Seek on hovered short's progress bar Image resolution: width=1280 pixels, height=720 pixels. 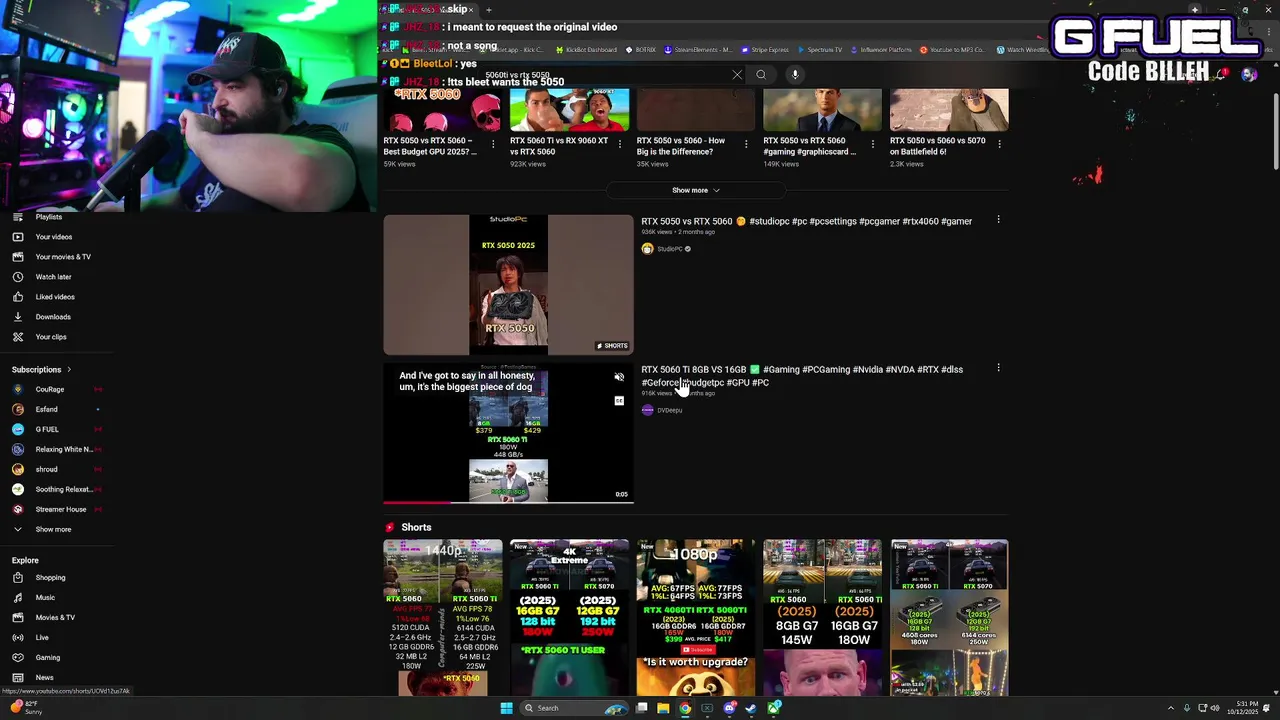pos(508,502)
